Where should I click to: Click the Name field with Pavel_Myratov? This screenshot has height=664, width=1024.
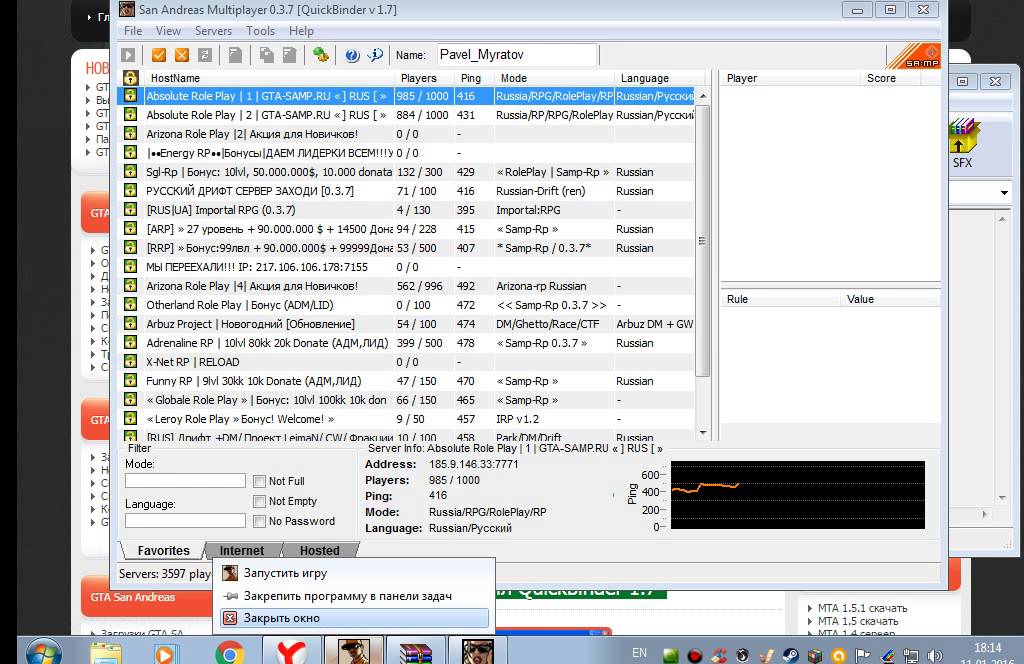coord(517,55)
